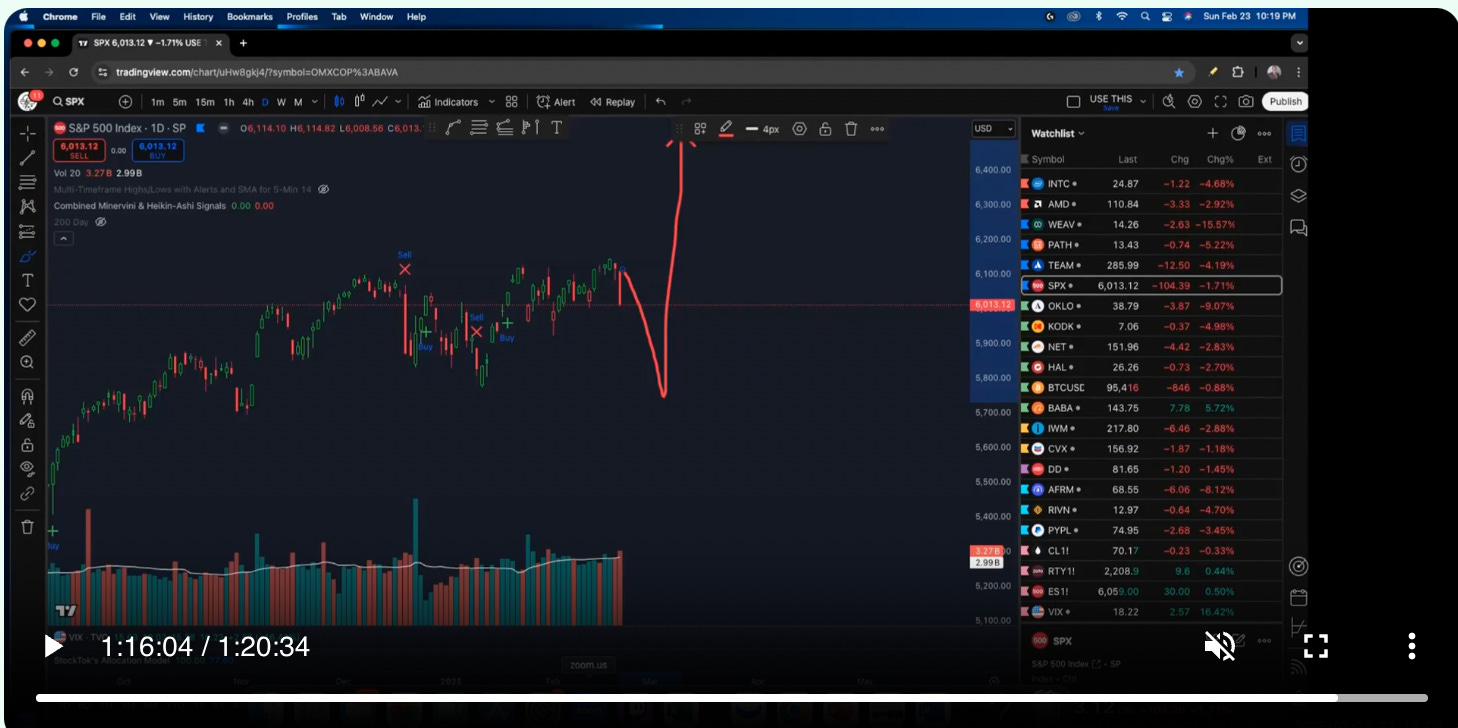Select BABA row in watchlist

coord(1150,408)
